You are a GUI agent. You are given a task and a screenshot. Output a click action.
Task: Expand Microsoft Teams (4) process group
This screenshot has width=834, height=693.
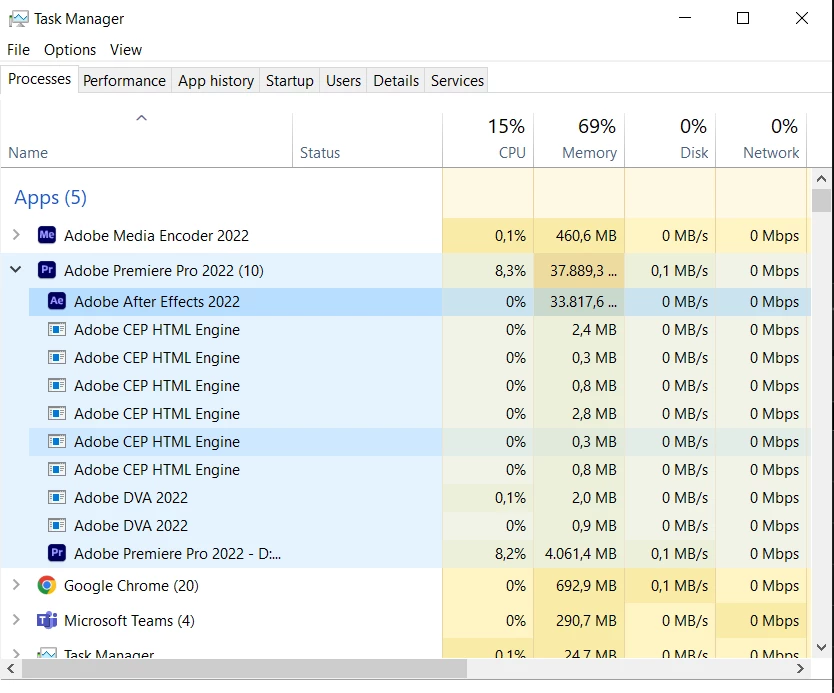(16, 620)
